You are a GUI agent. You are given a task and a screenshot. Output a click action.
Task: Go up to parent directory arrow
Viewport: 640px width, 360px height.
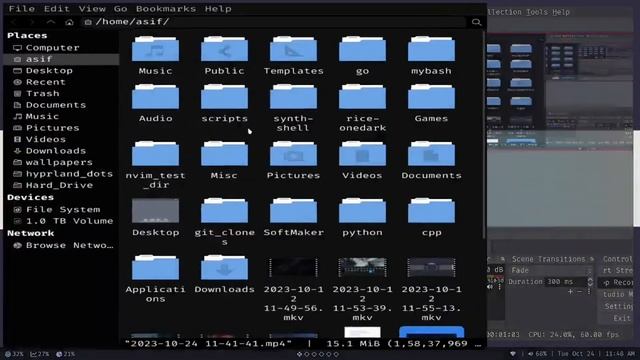pos(51,22)
